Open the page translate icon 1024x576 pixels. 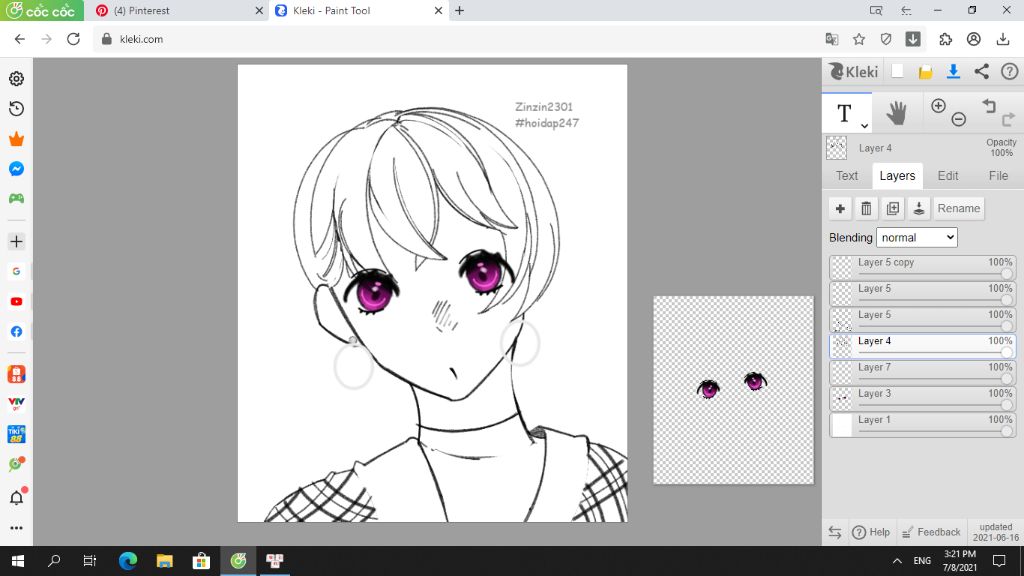click(831, 39)
